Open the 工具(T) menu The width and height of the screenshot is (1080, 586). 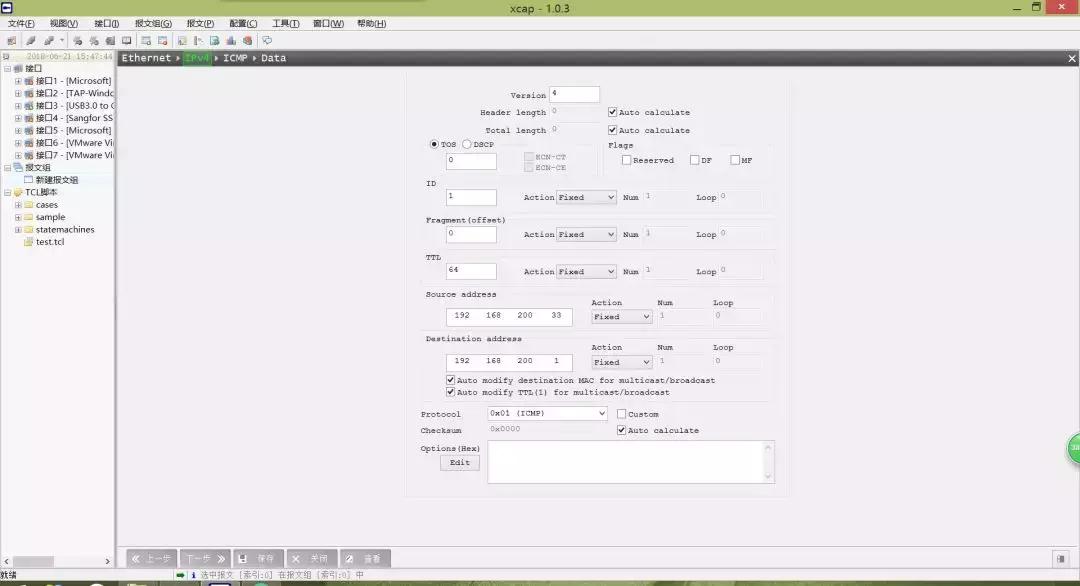285,23
